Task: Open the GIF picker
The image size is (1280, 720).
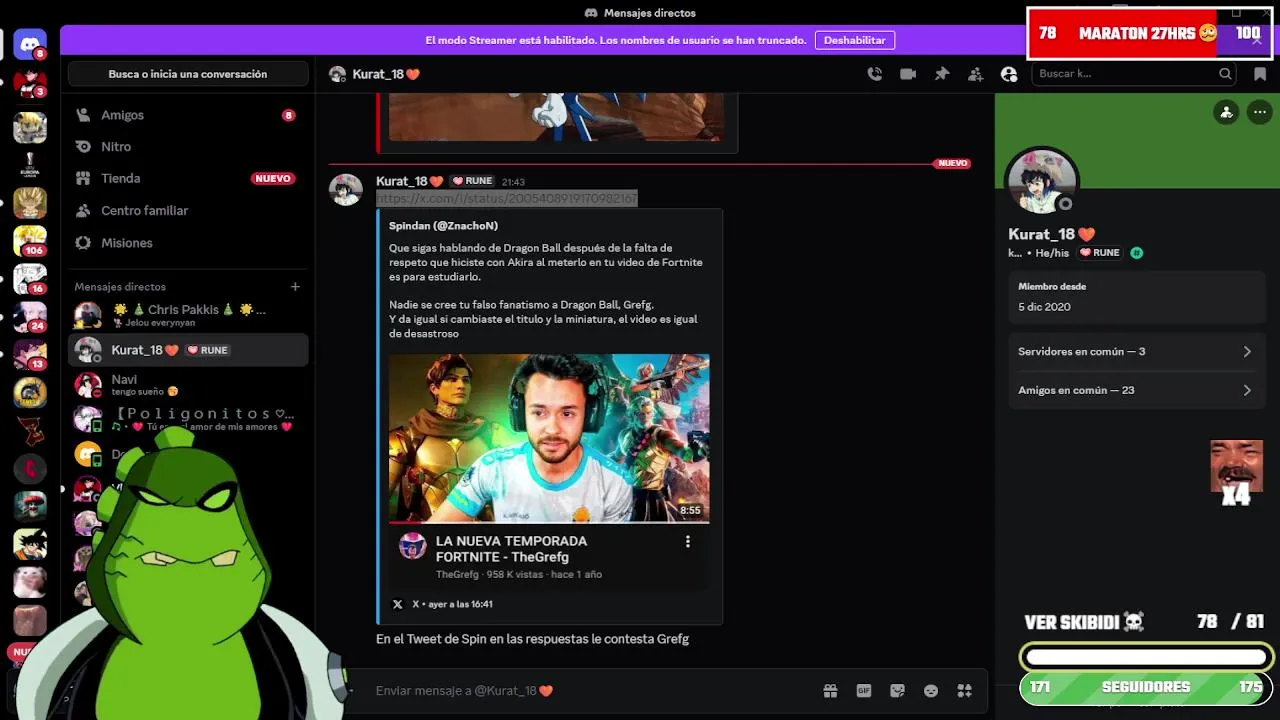Action: 864,691
